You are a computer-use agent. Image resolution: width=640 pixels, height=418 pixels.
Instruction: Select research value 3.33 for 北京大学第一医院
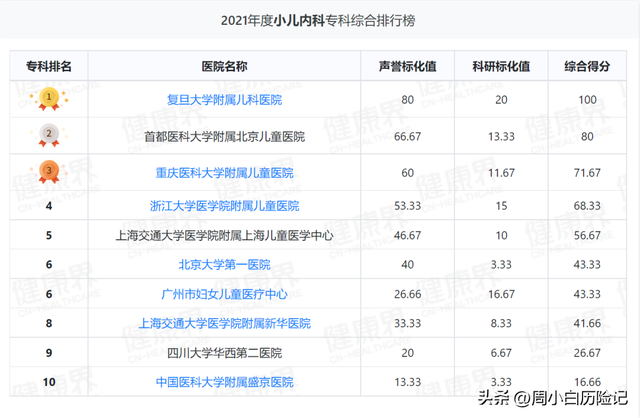[501, 265]
